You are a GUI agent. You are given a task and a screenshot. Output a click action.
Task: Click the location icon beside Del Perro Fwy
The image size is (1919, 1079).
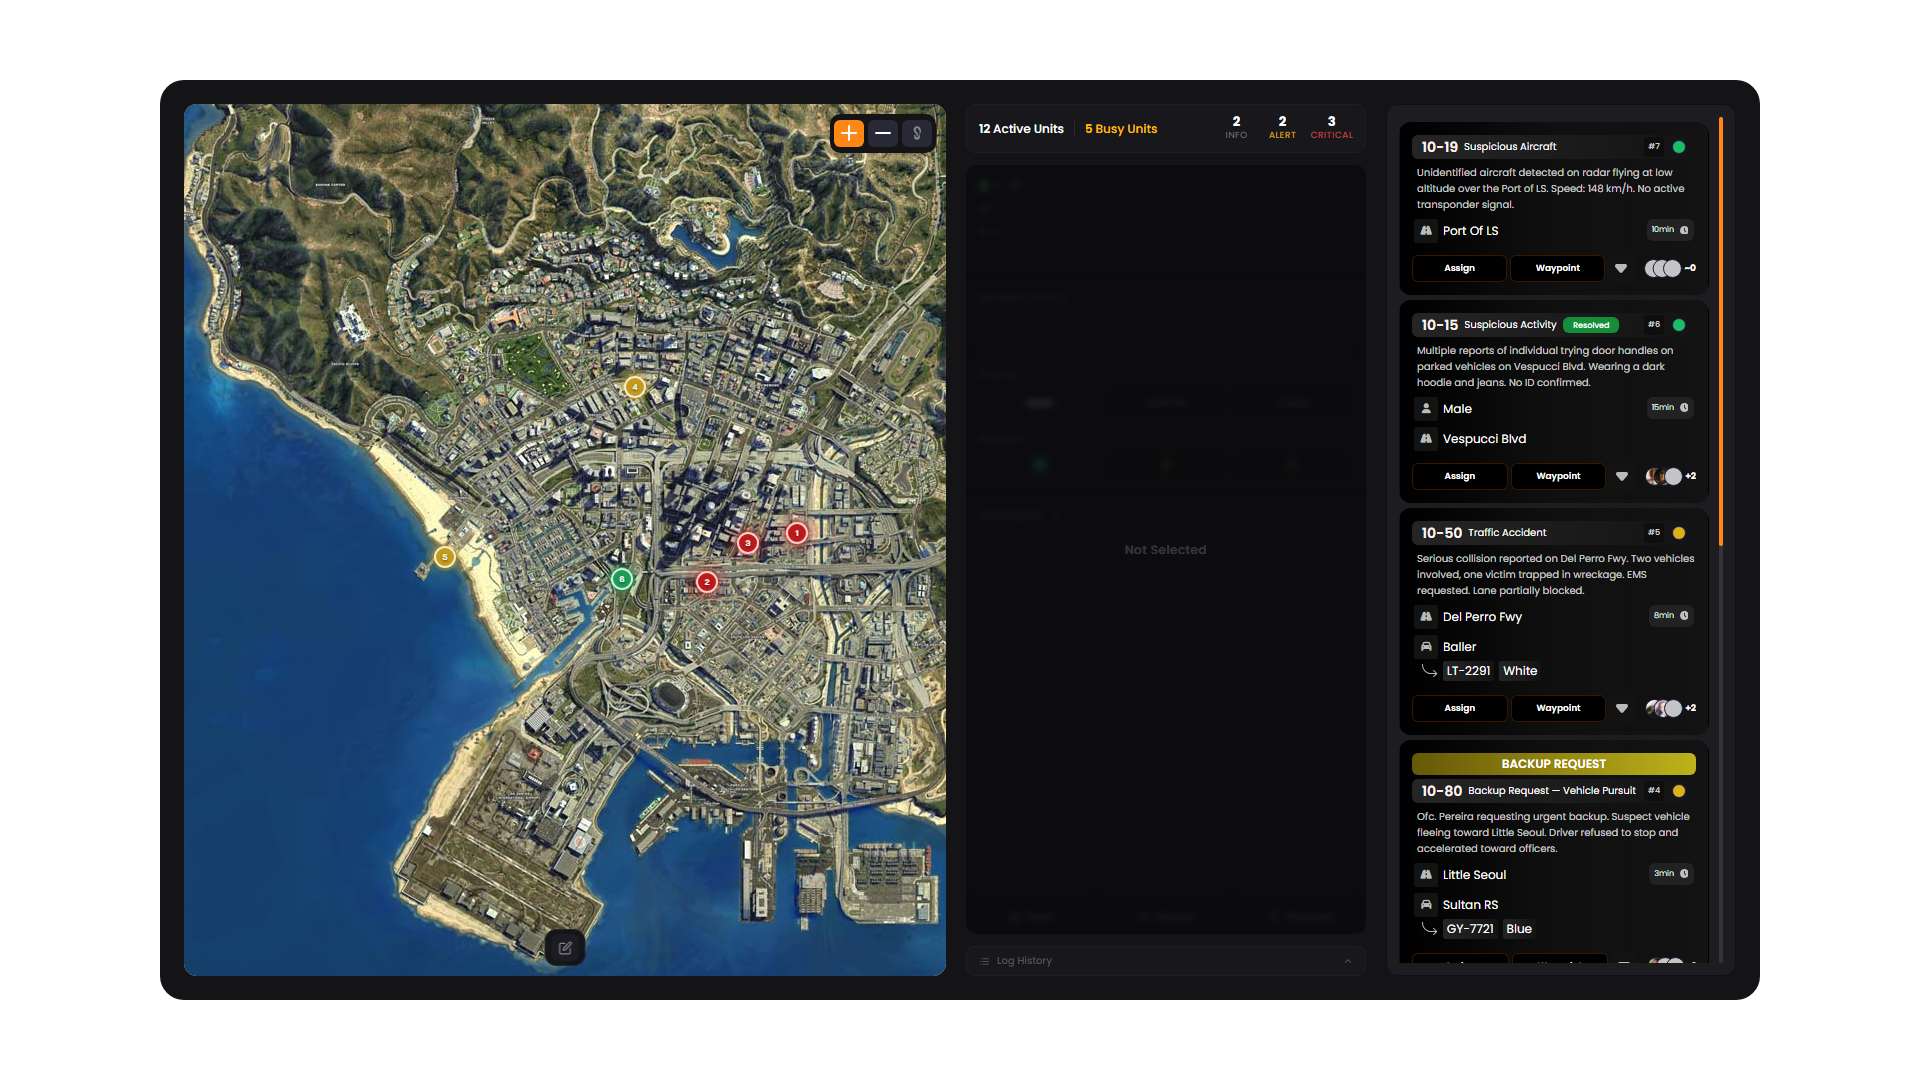pos(1426,617)
